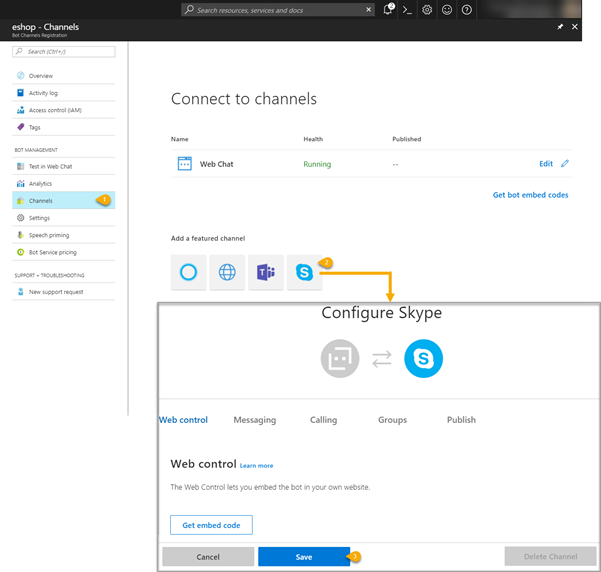Open Tags in the sidebar
This screenshot has width=601, height=572.
64,127
